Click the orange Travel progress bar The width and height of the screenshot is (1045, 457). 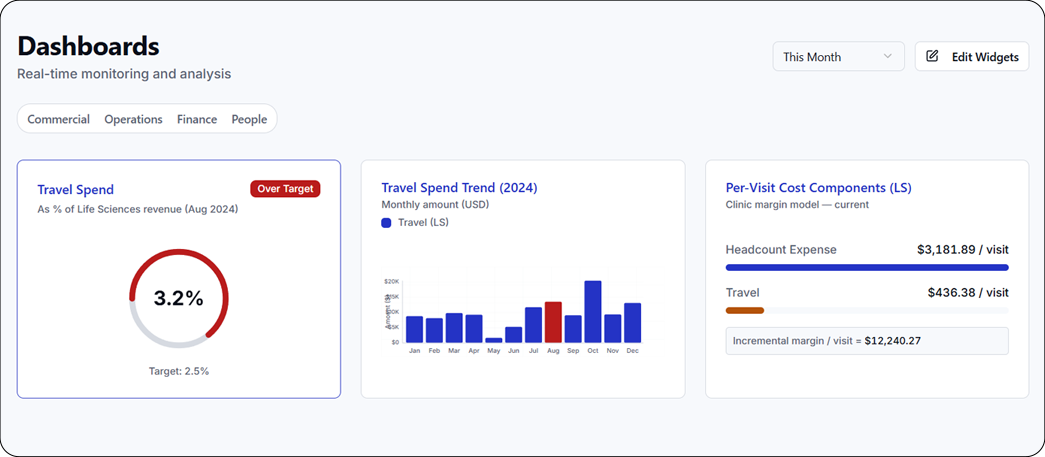(745, 311)
